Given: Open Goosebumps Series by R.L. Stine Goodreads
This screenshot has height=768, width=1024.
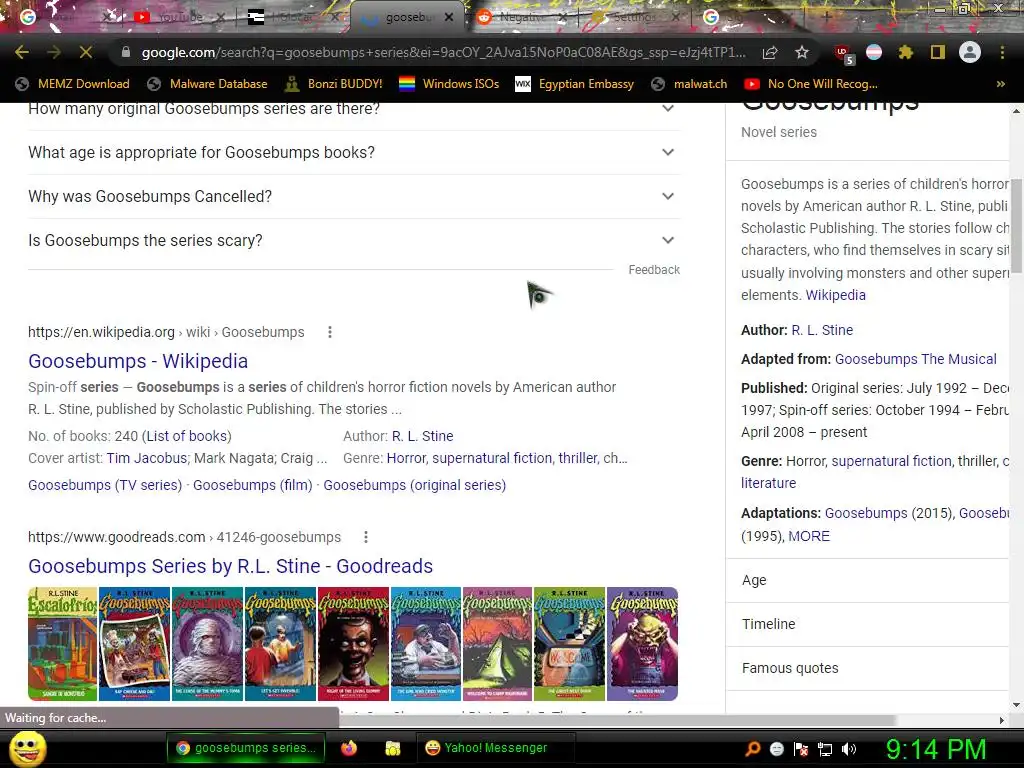Looking at the screenshot, I should tap(231, 566).
